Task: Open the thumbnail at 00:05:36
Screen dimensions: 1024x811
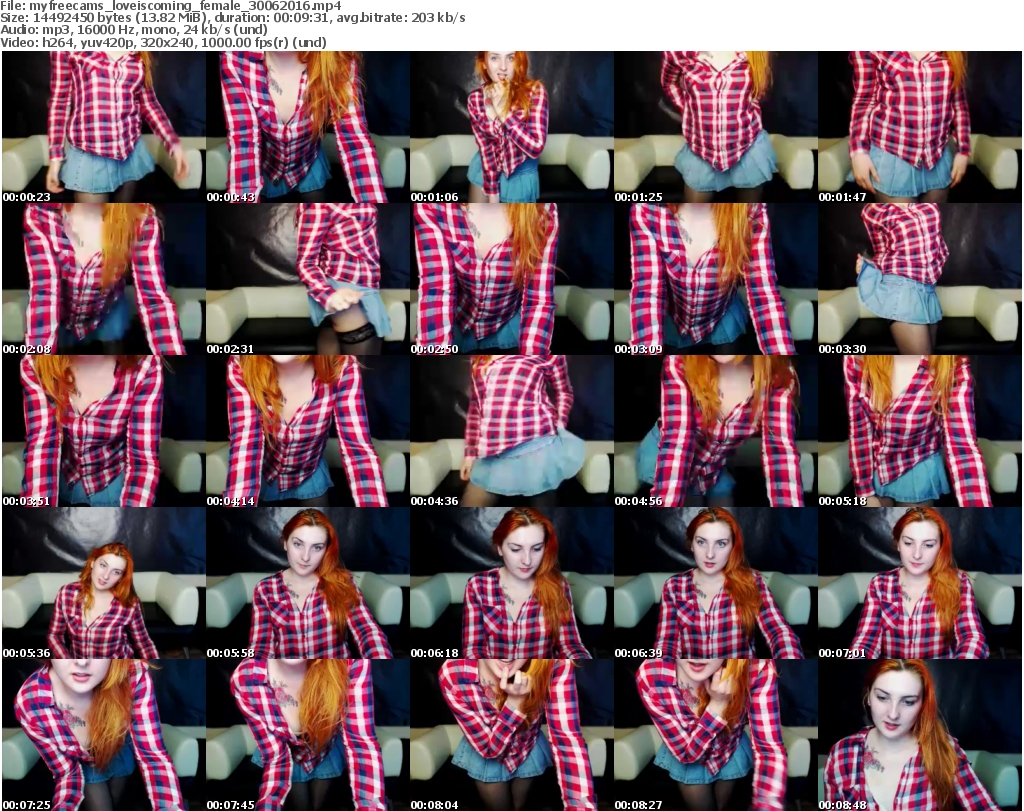Action: (x=103, y=583)
